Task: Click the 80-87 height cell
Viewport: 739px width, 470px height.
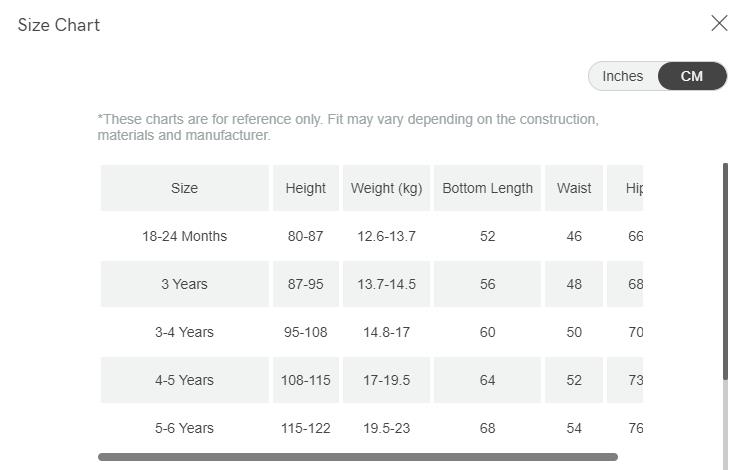Action: (x=306, y=236)
